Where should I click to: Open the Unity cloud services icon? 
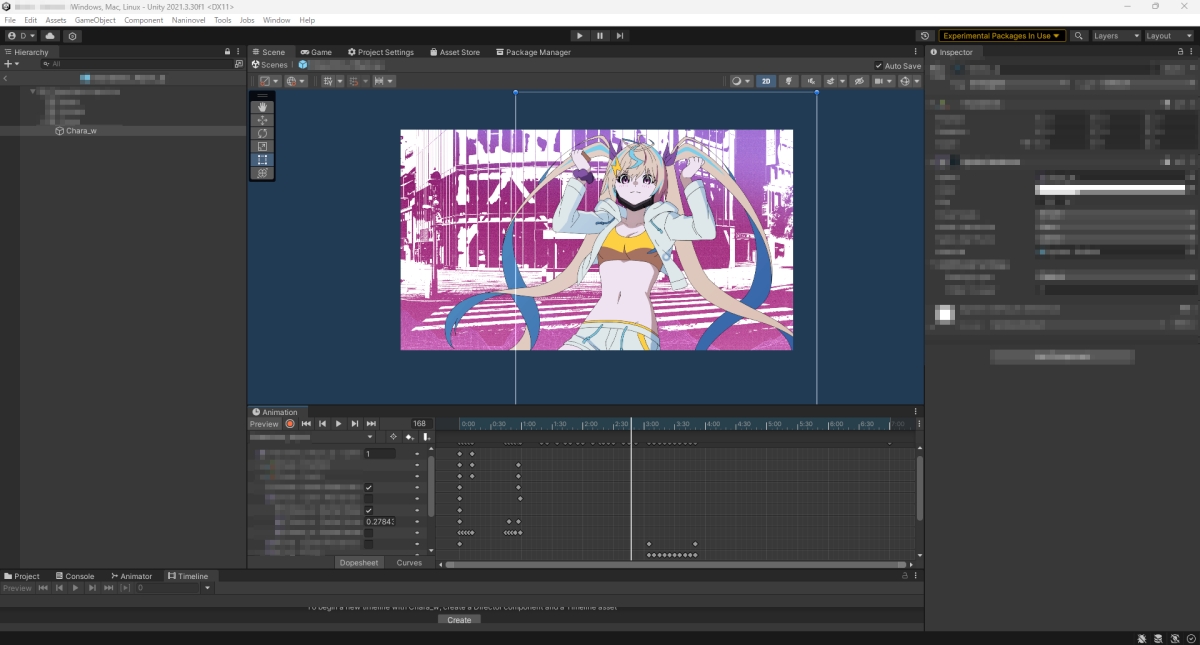pos(50,36)
